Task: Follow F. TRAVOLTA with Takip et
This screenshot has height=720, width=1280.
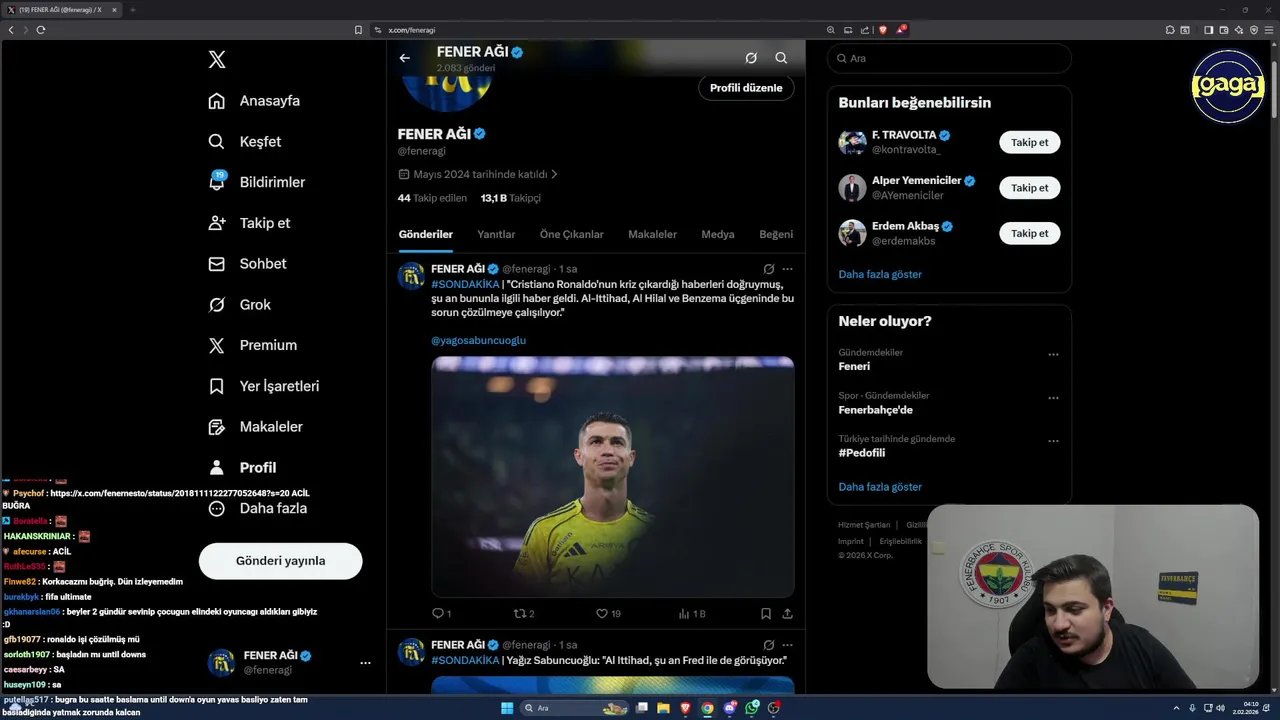Action: coord(1029,142)
